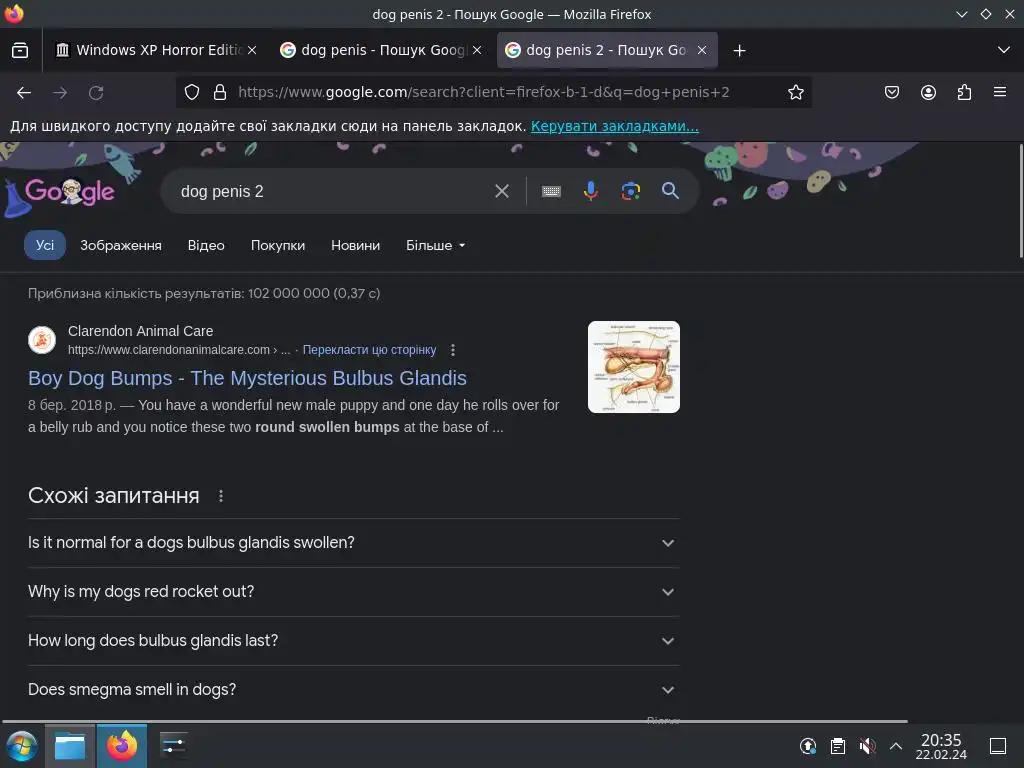
Task: Clear the Google search box
Action: (502, 191)
